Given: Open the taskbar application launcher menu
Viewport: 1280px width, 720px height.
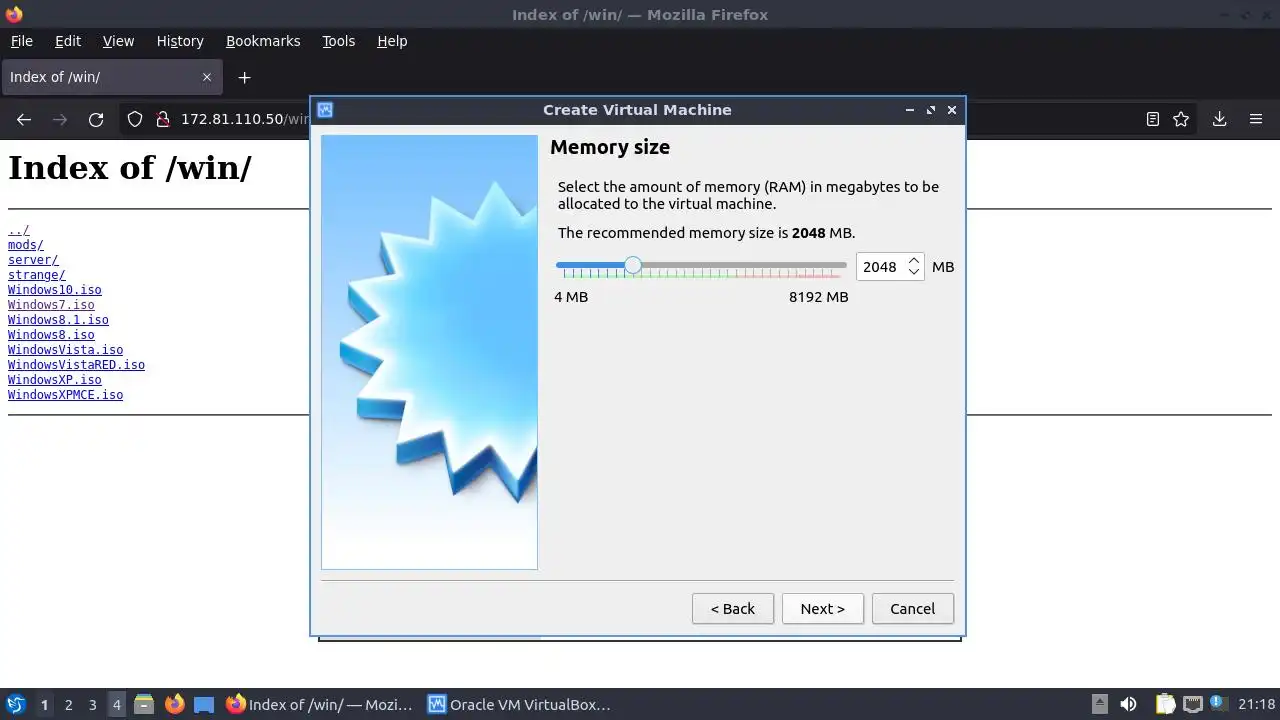Looking at the screenshot, I should tap(15, 704).
